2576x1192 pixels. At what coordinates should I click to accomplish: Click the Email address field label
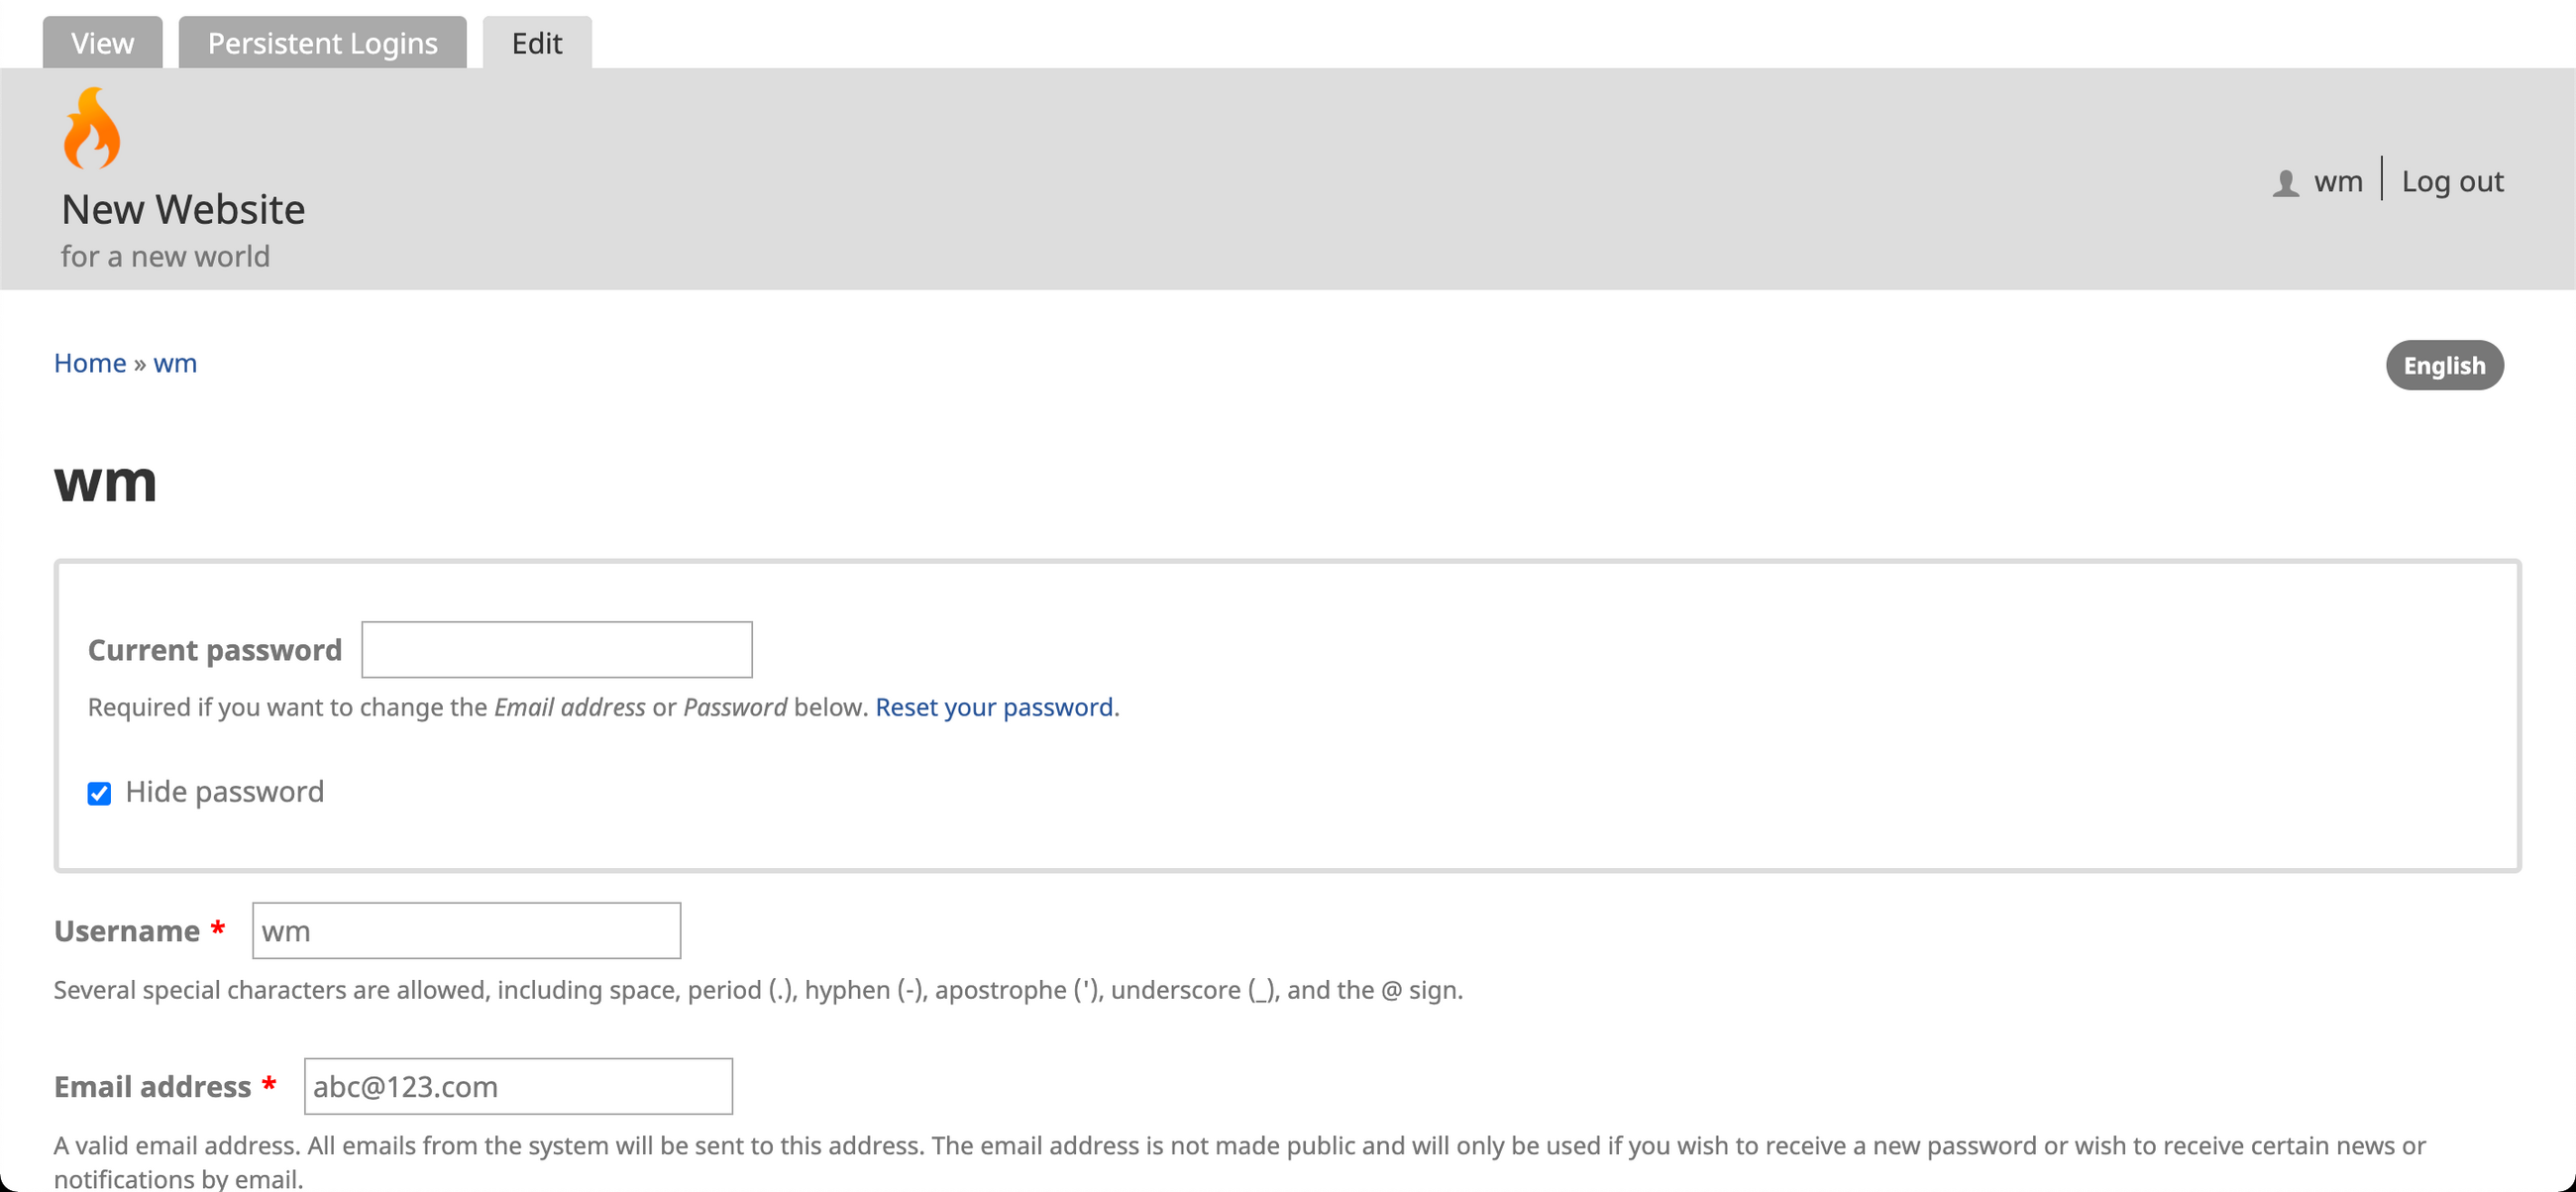(x=152, y=1087)
